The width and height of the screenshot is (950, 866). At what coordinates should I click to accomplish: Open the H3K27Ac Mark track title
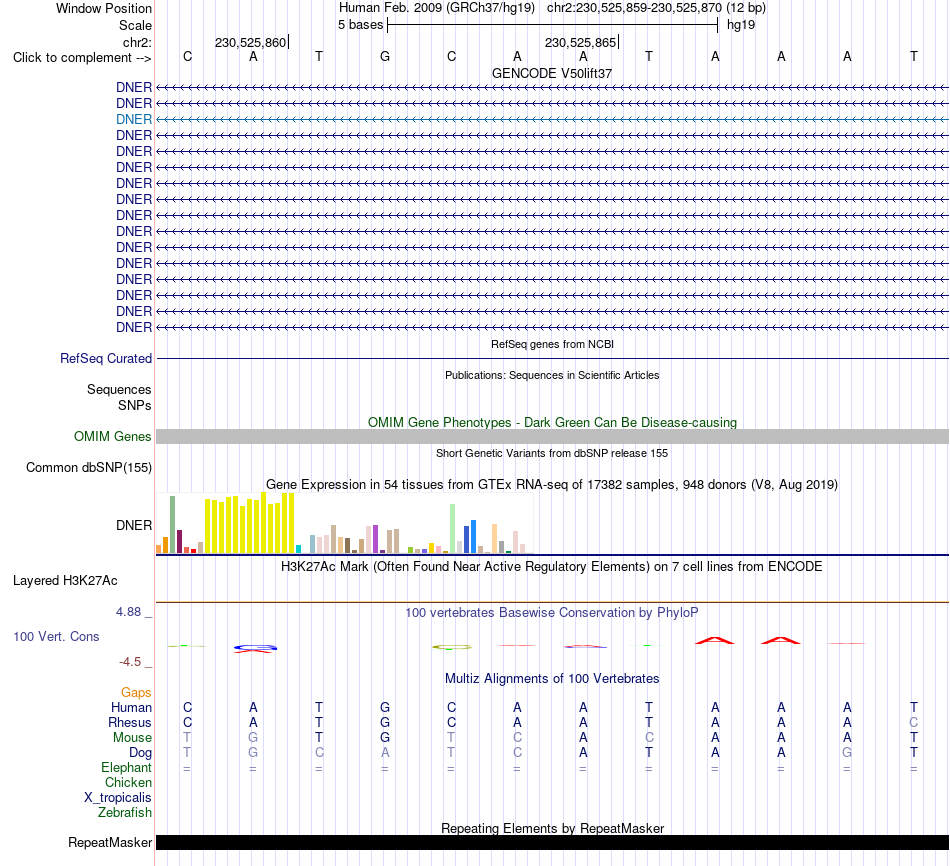point(552,567)
